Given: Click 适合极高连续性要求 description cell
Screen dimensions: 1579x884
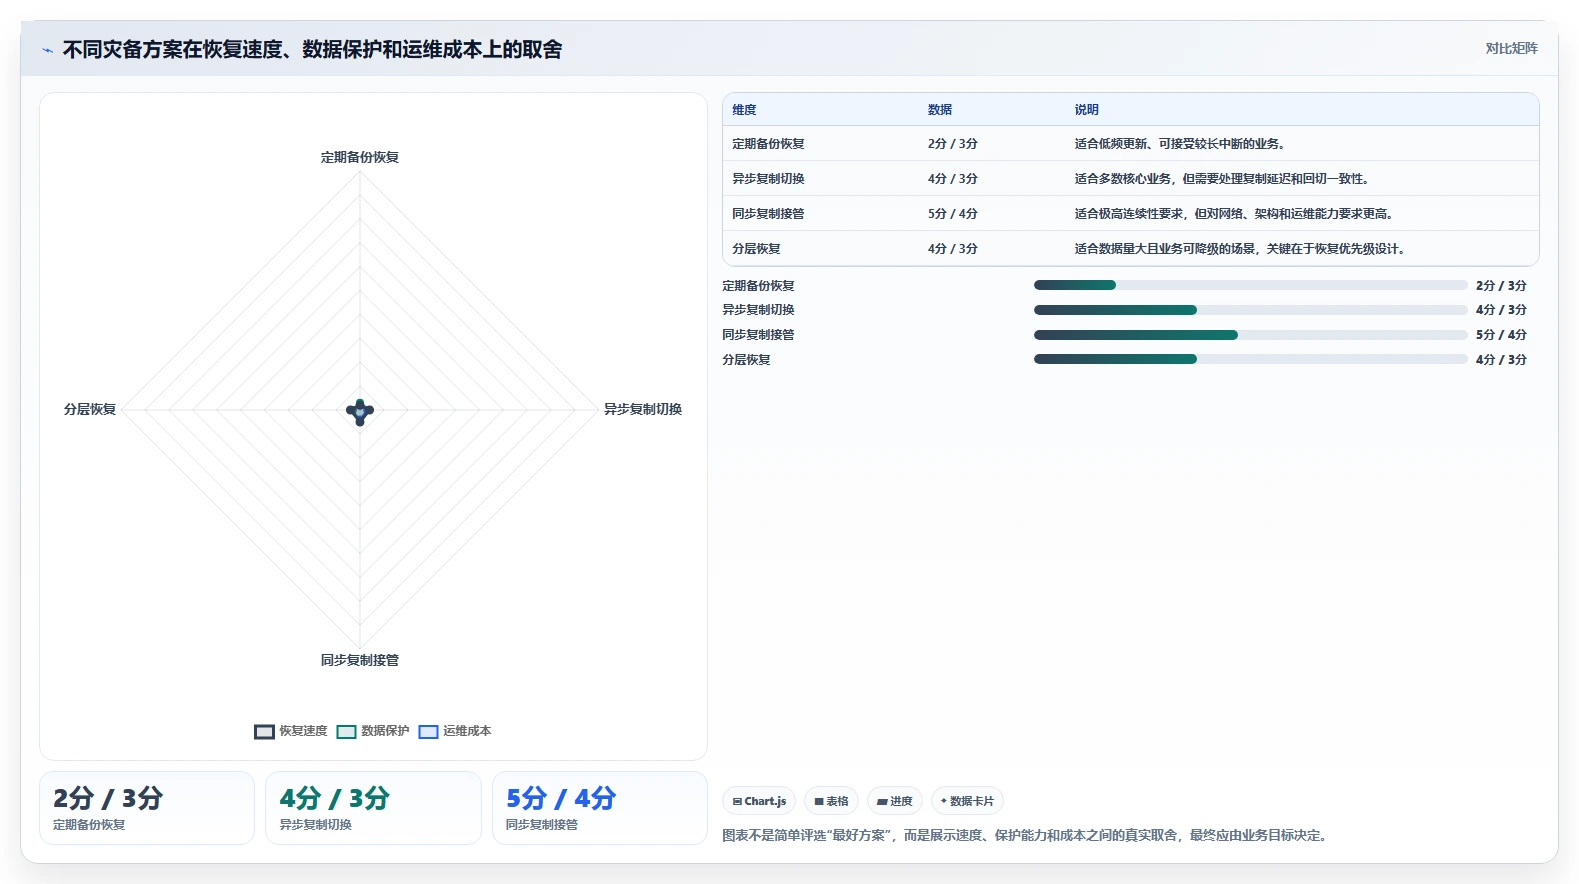Looking at the screenshot, I should (x=1234, y=214).
